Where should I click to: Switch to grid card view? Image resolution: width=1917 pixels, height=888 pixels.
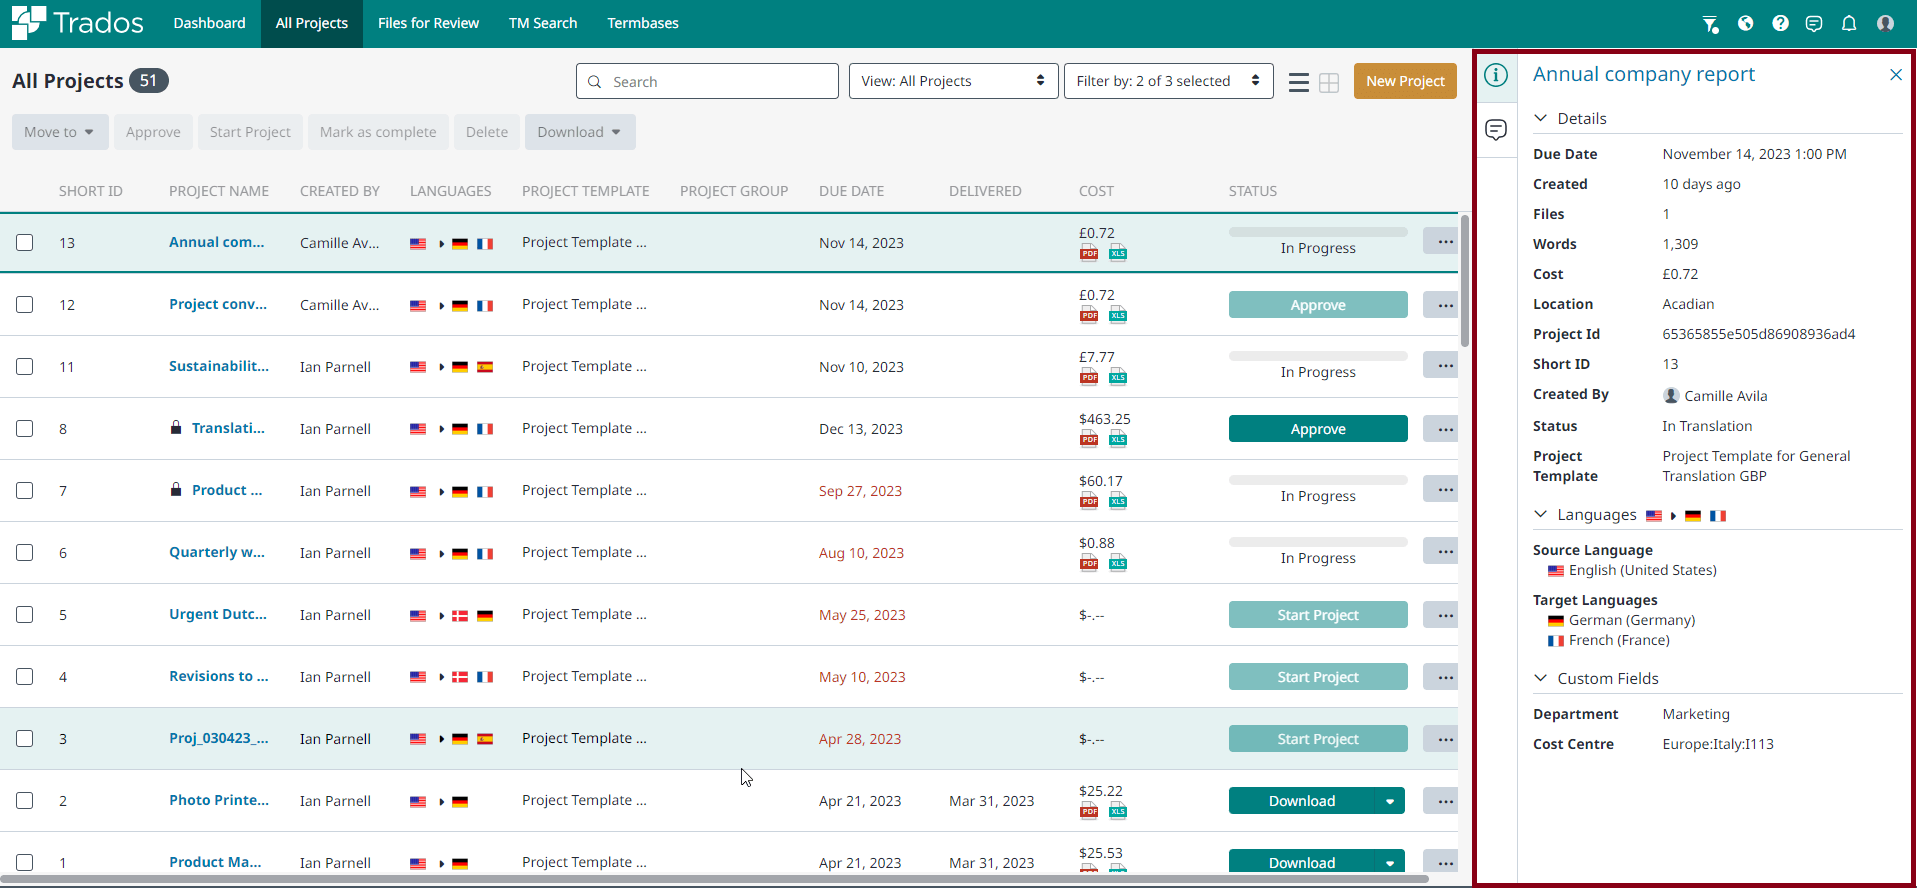coord(1329,83)
